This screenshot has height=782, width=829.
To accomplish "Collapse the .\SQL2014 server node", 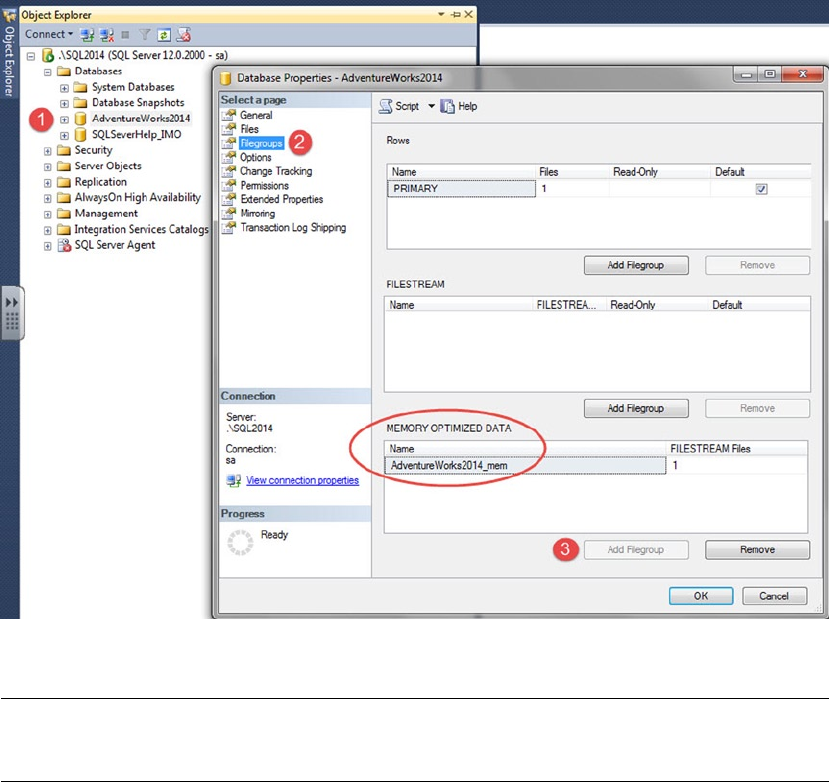I will coord(31,56).
